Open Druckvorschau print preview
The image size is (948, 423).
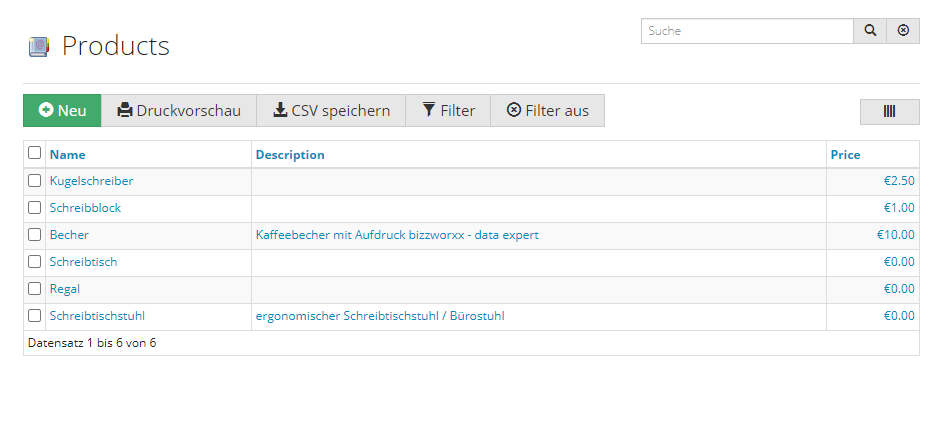pos(179,111)
